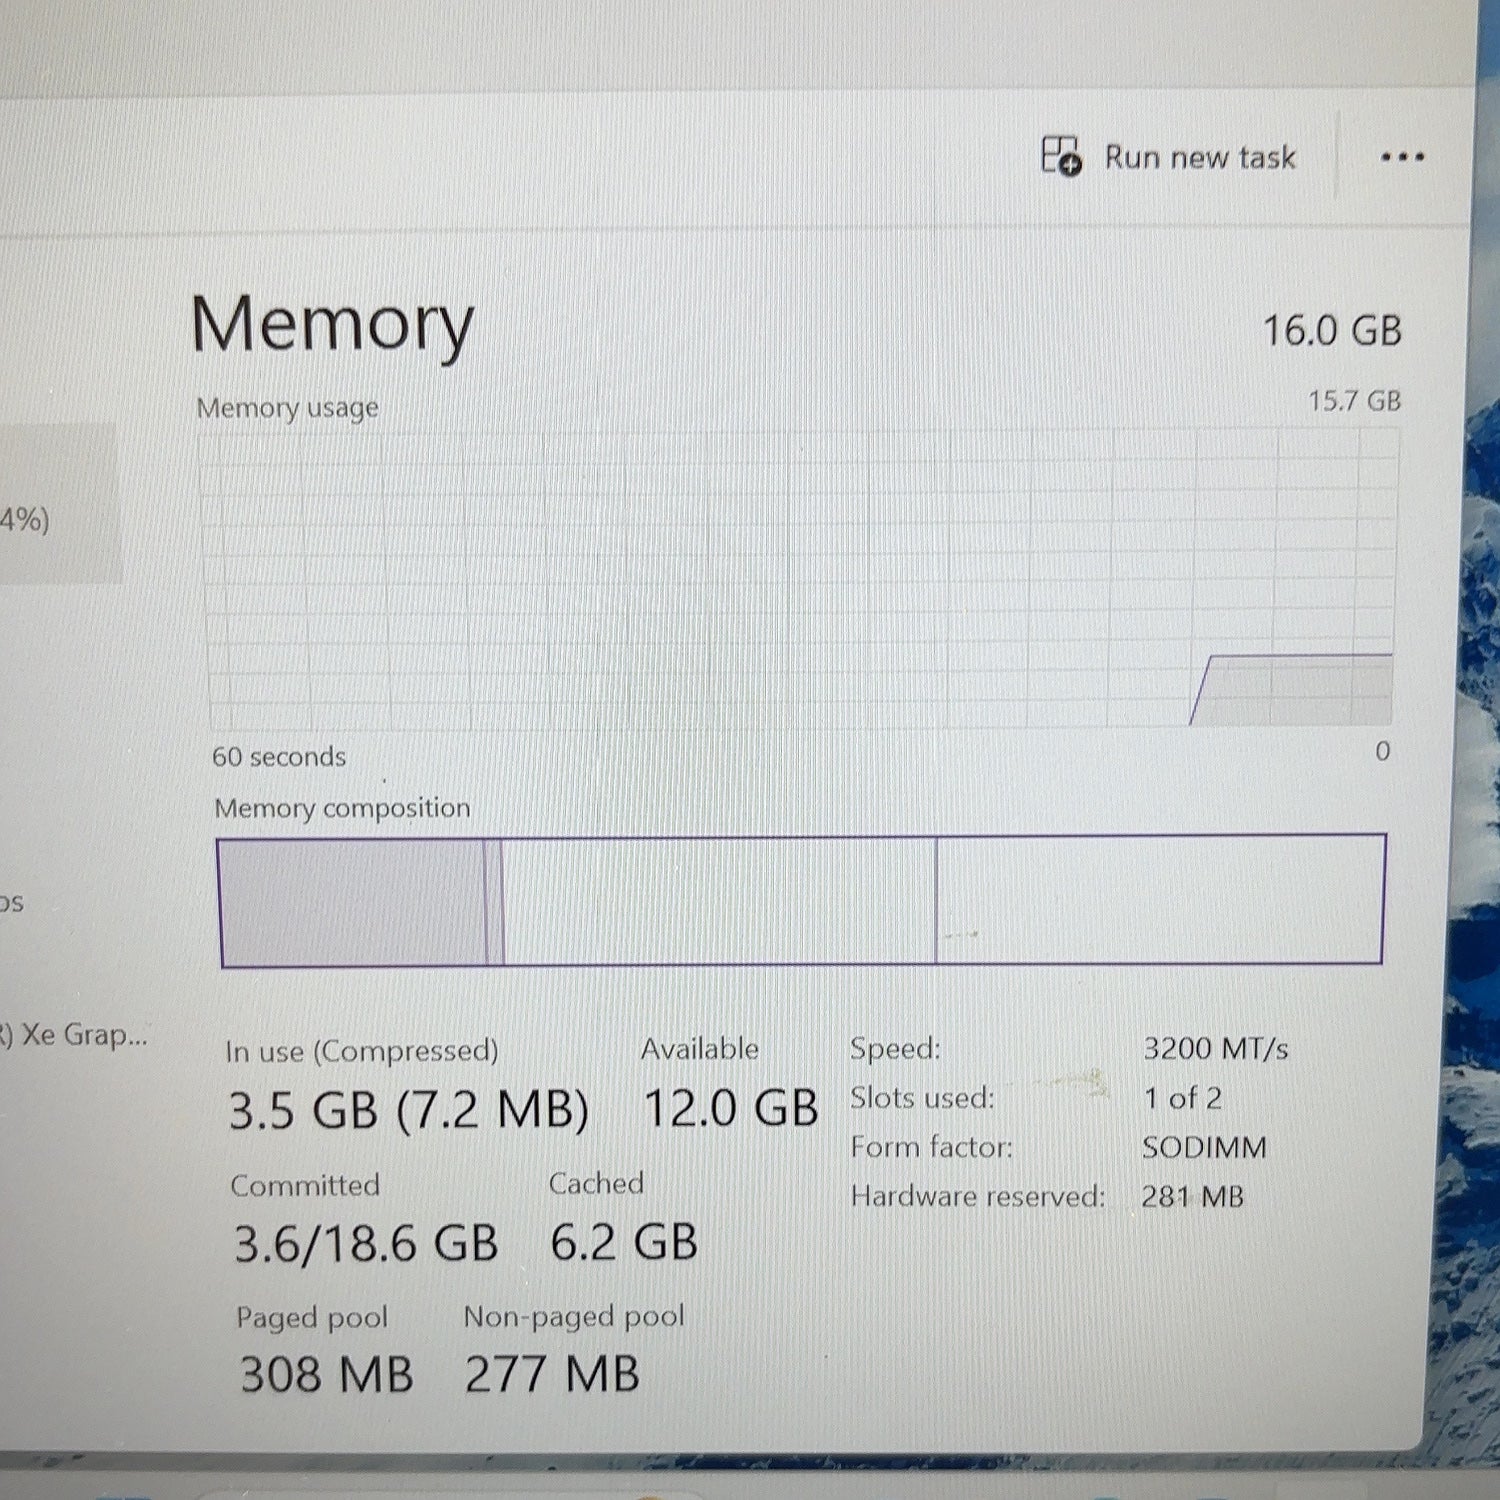This screenshot has width=1500, height=1500.
Task: Click the 3200 MT/s speed value
Action: [1216, 1048]
